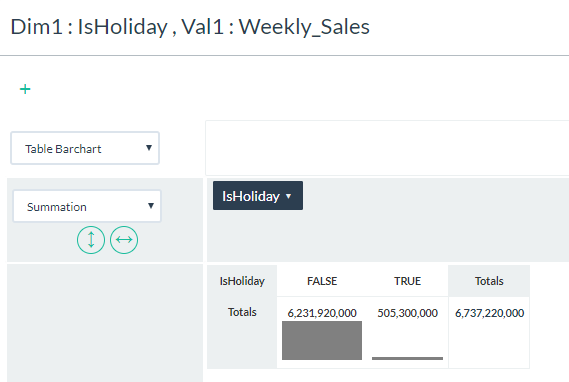
Task: Click the TRUE column header
Action: pyautogui.click(x=407, y=281)
